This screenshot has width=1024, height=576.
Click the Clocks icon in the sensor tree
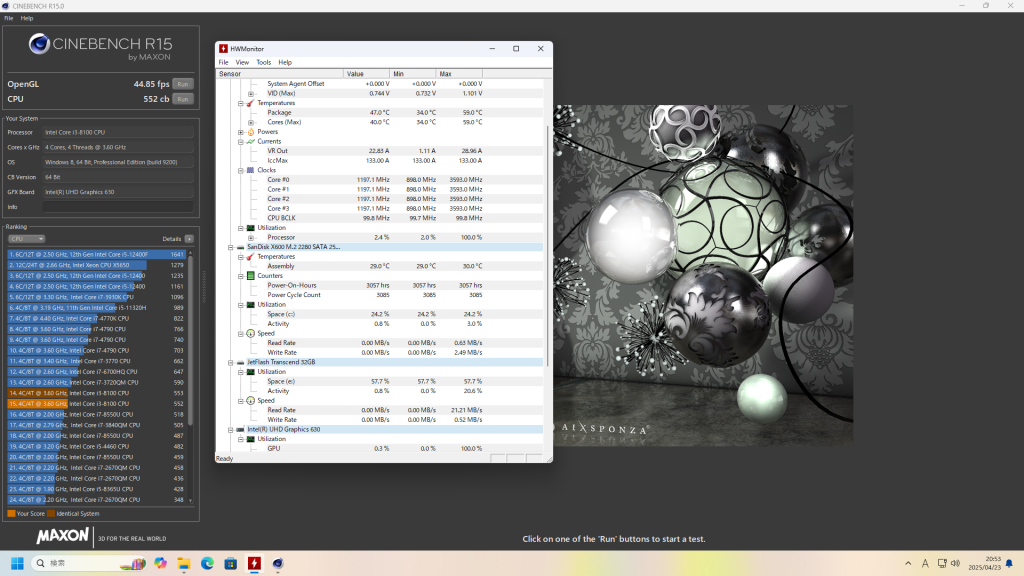(250, 170)
